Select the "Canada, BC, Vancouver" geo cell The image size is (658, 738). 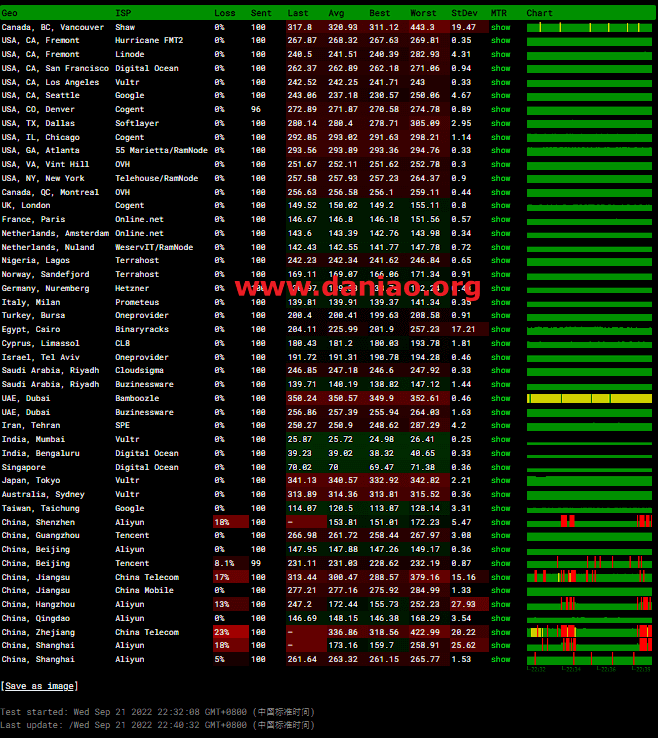coord(53,27)
